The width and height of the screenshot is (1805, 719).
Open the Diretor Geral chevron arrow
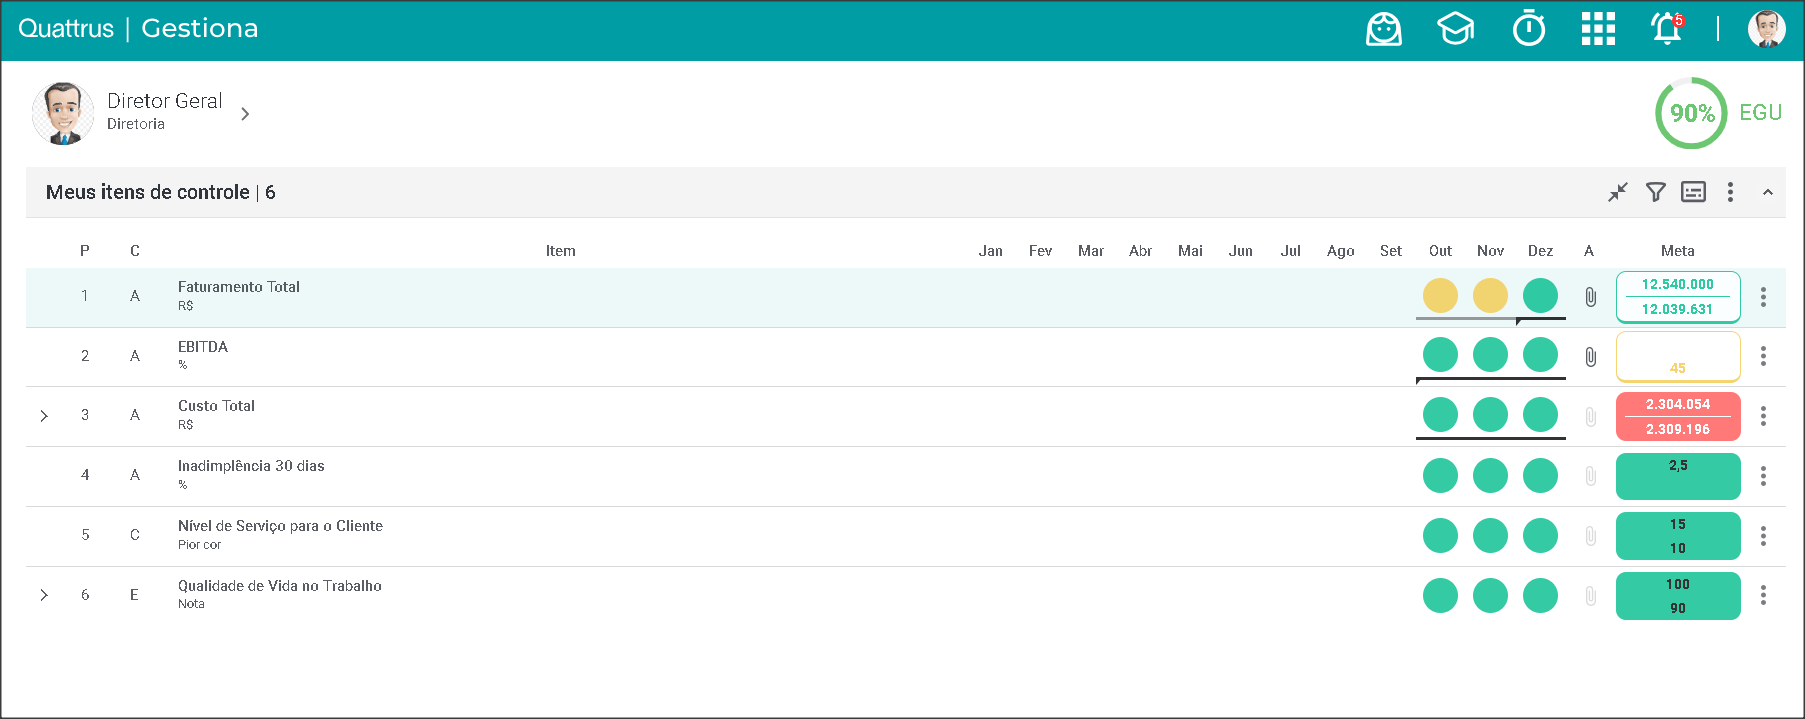(245, 114)
